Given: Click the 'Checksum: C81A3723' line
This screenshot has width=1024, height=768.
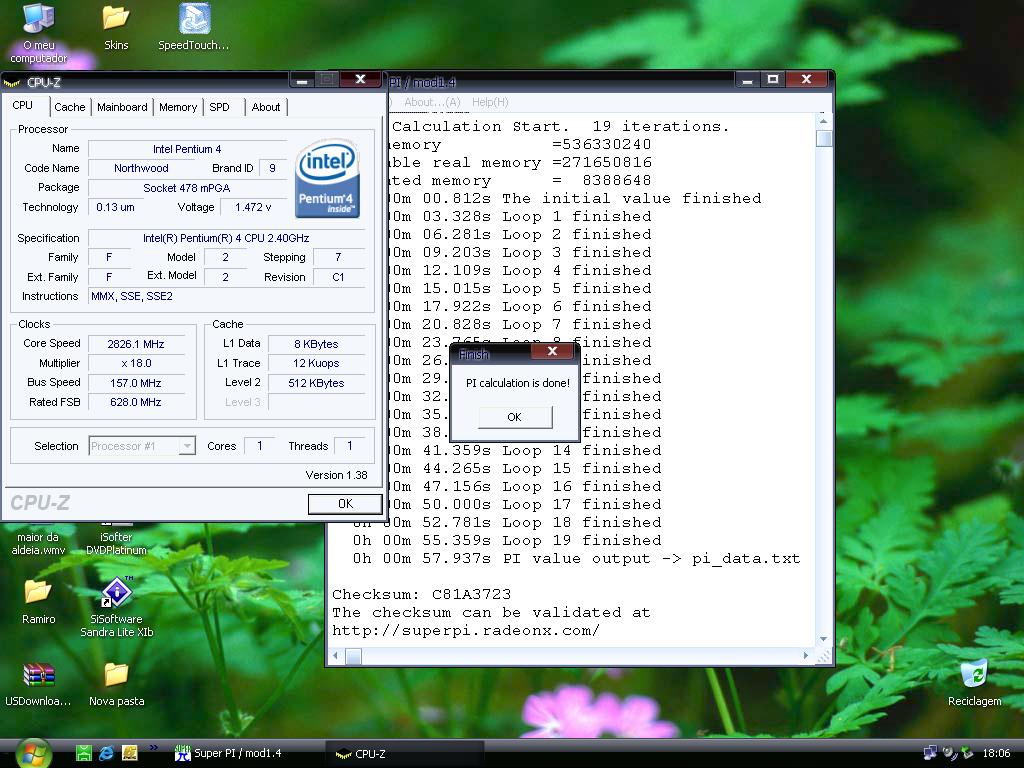Looking at the screenshot, I should [421, 594].
